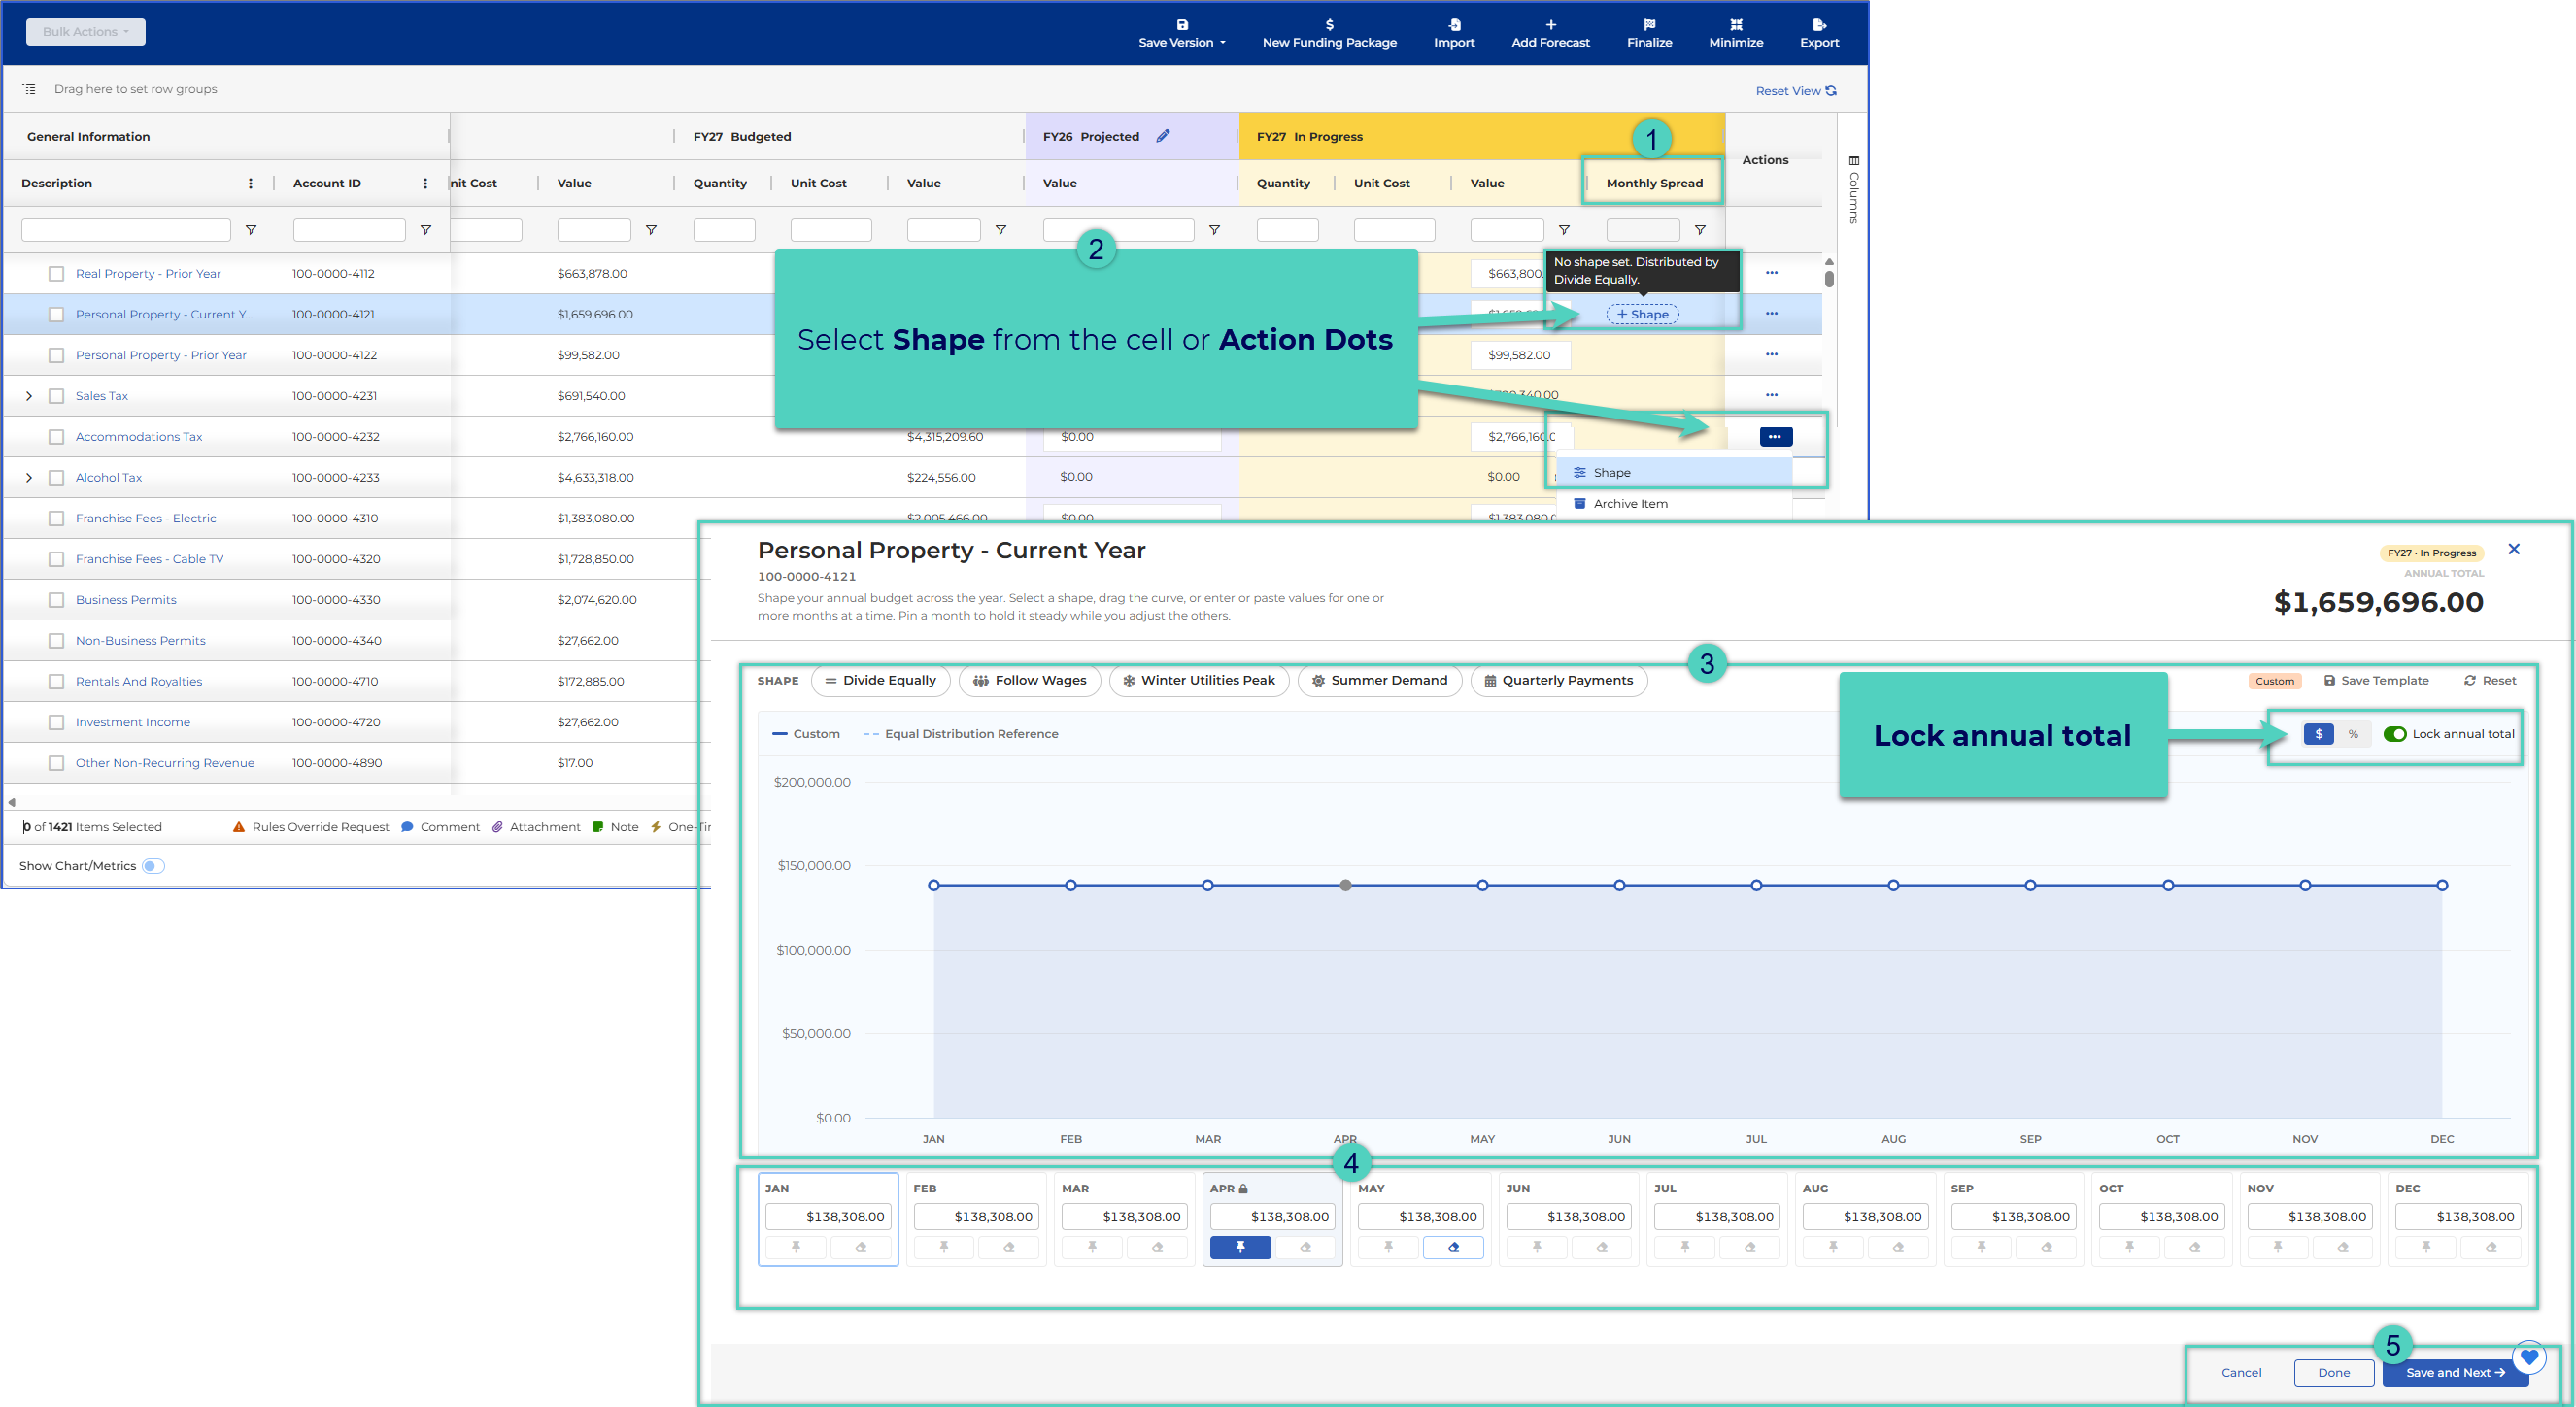Click the Import icon
The image size is (2576, 1407).
point(1454,24)
